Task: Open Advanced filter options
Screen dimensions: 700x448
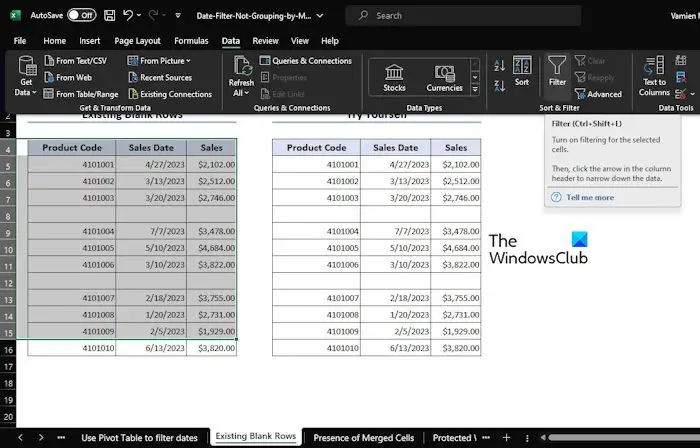Action: coord(598,94)
